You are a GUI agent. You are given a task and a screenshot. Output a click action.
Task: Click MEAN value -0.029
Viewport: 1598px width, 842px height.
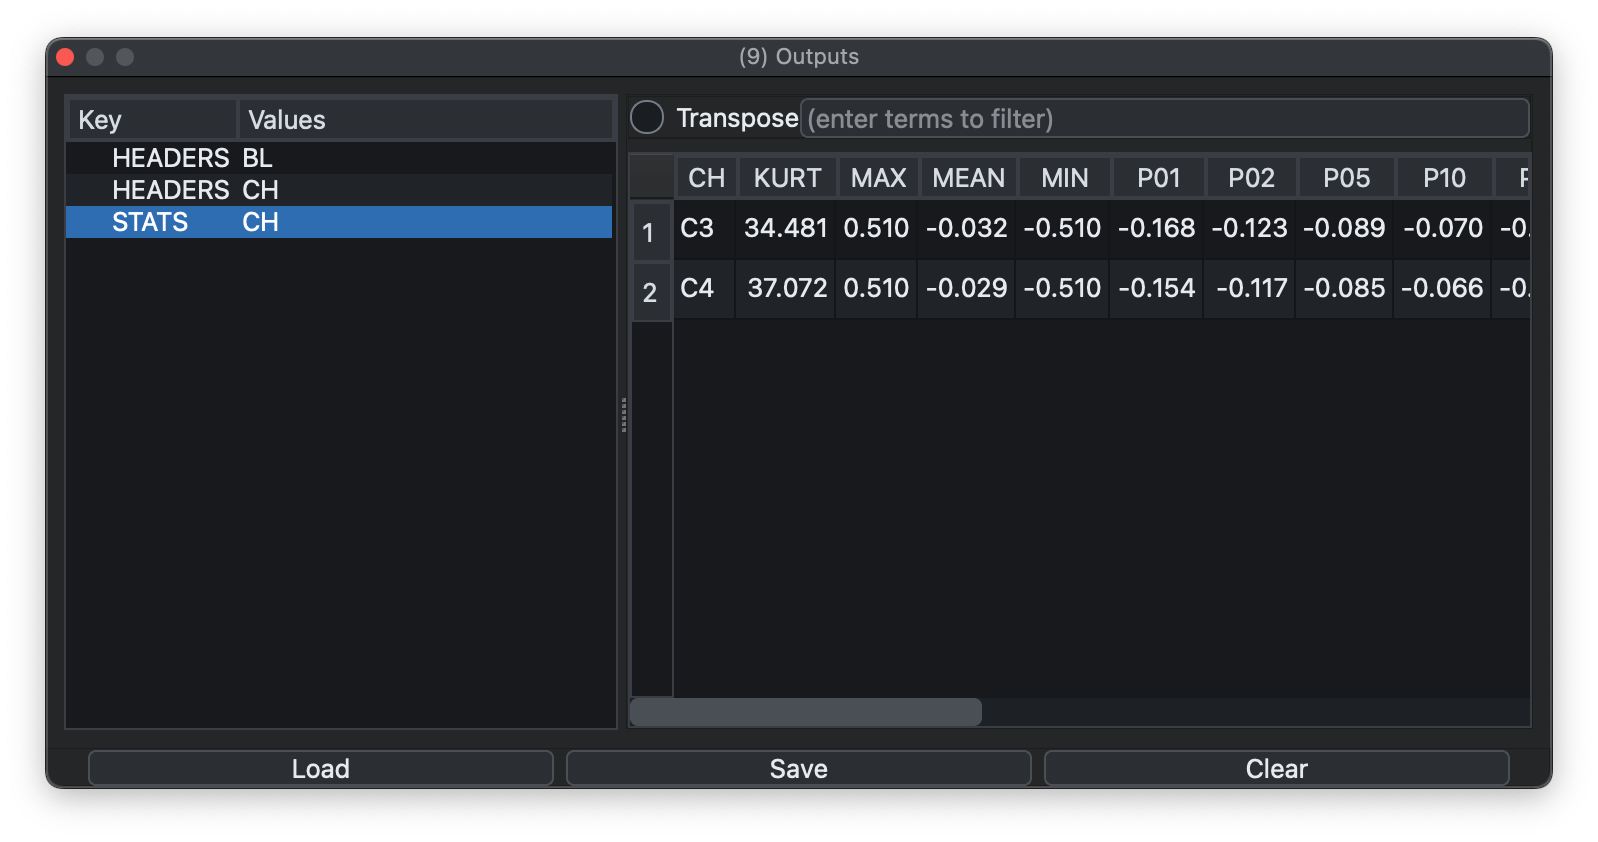click(x=967, y=288)
